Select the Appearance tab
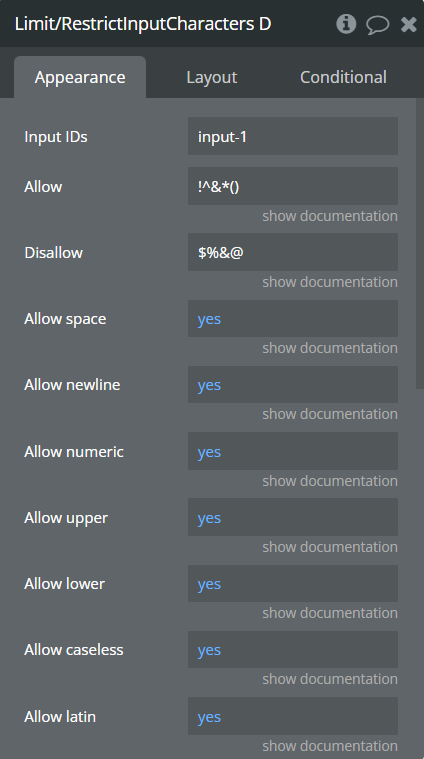The width and height of the screenshot is (424, 759). coord(80,77)
